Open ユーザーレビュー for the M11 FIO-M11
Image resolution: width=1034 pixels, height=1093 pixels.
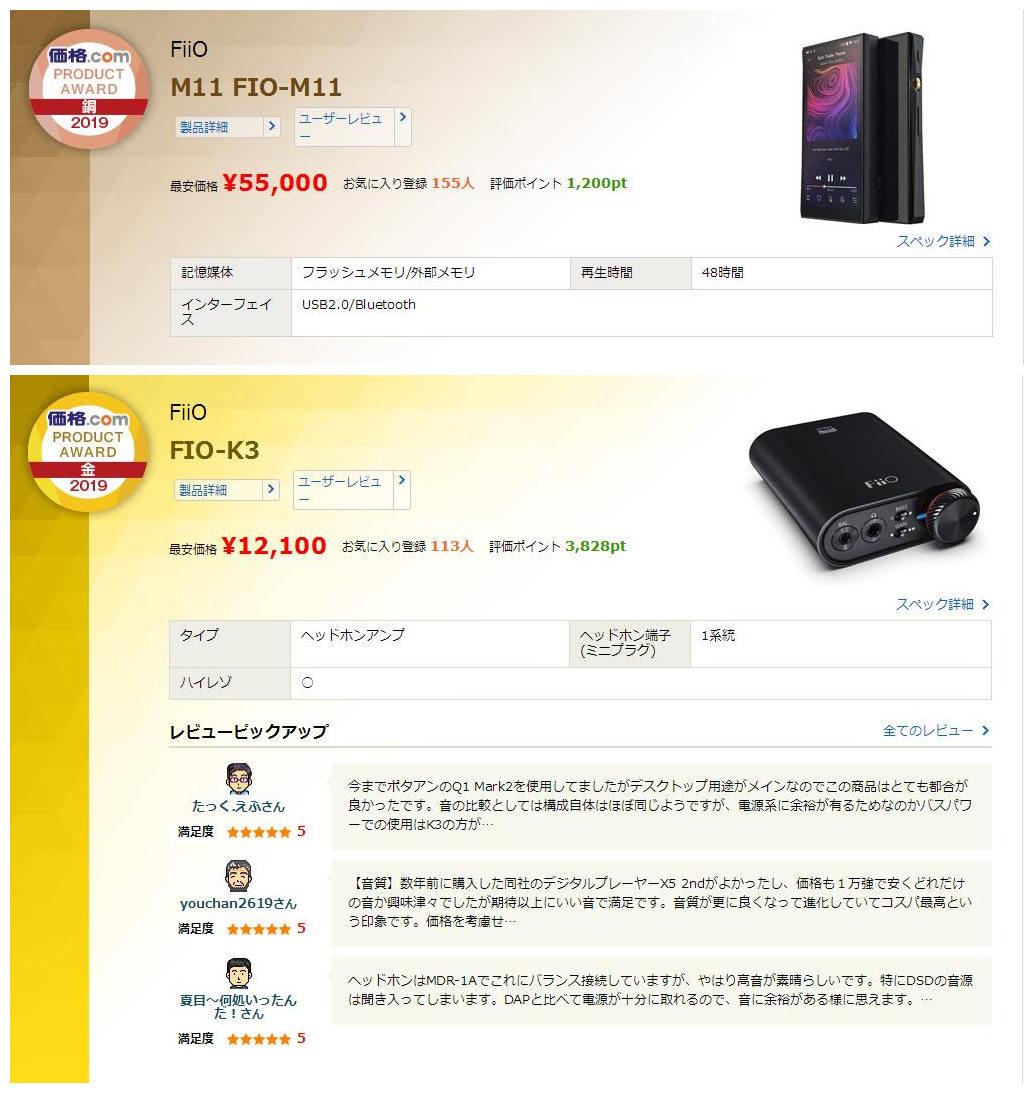(352, 127)
